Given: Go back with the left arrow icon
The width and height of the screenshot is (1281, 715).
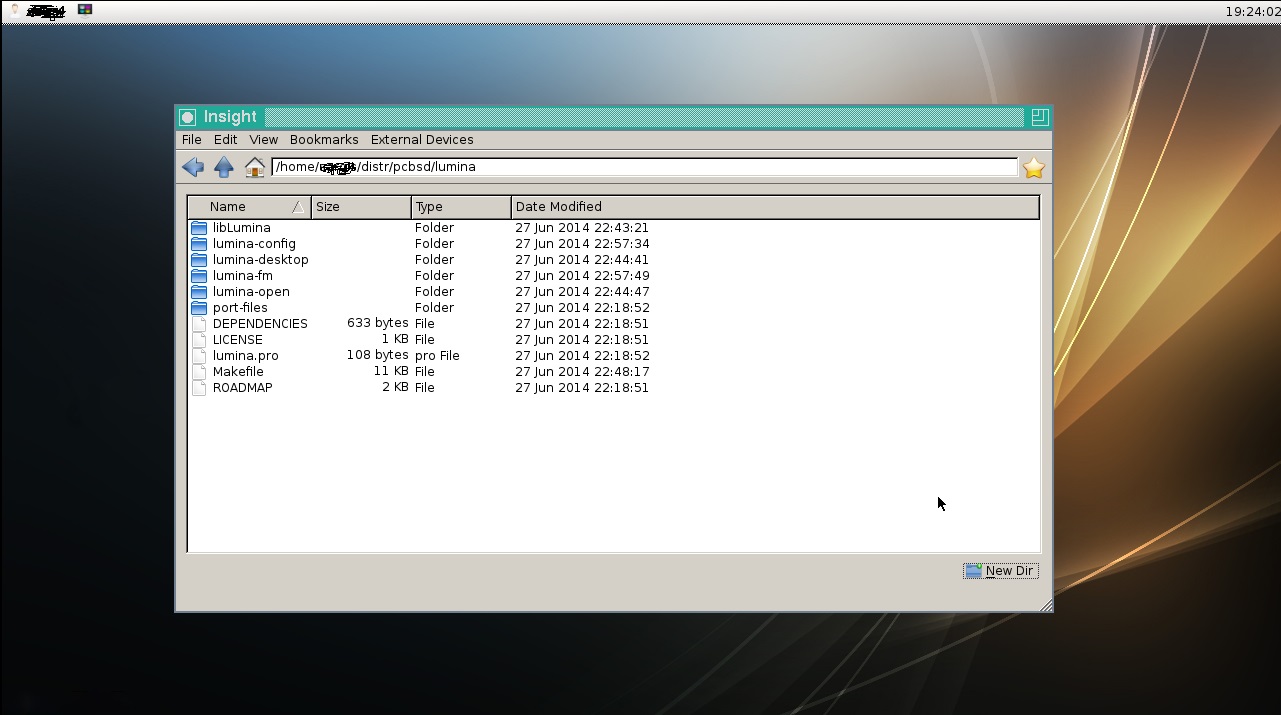Looking at the screenshot, I should click(193, 167).
